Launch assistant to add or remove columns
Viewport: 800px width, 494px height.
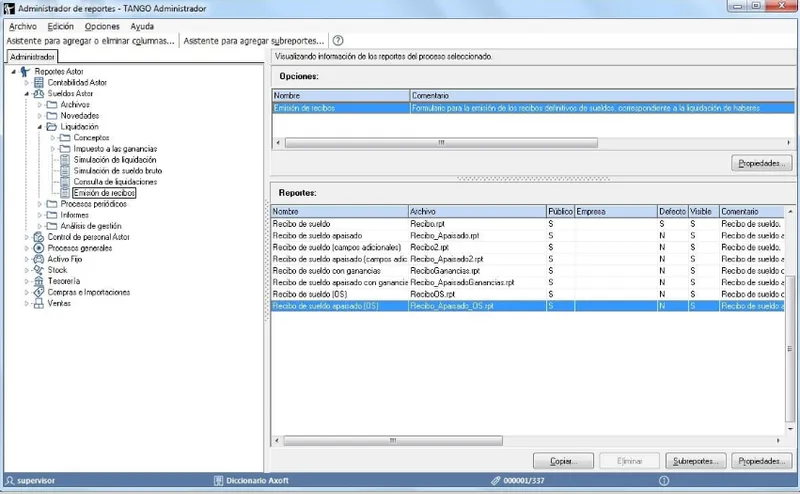(x=90, y=41)
